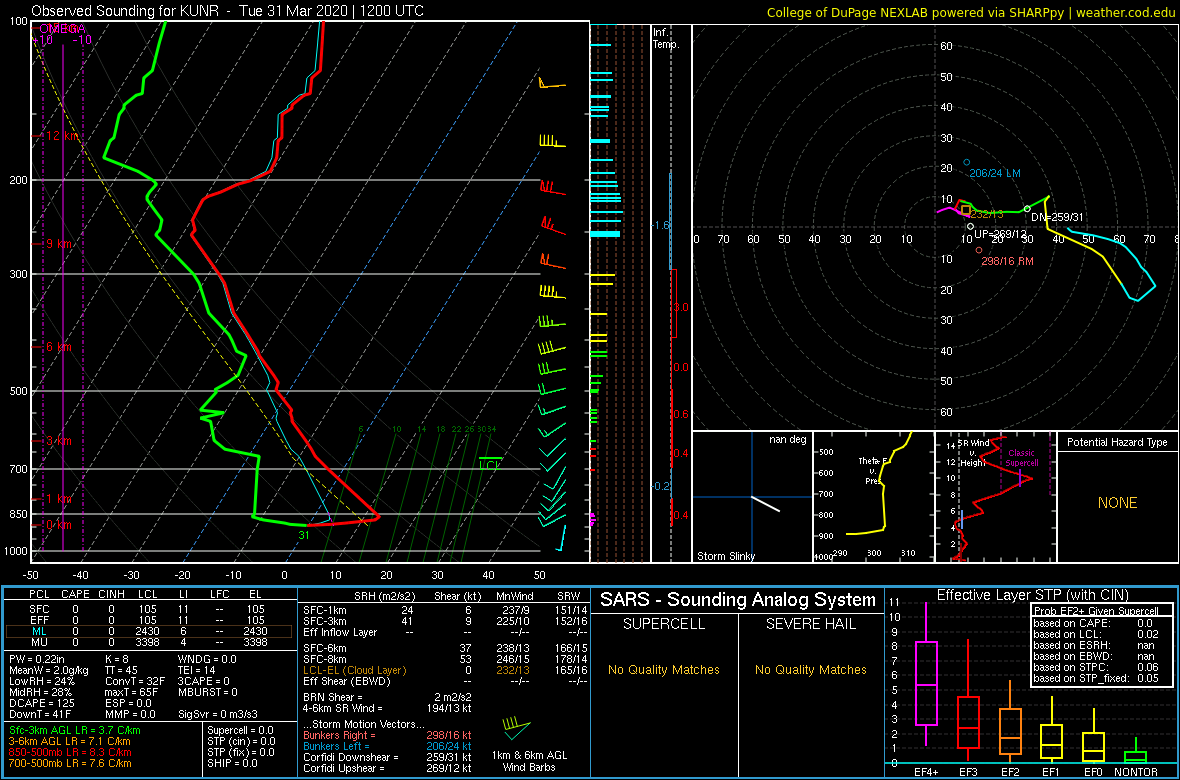Click the Effective Layer STP (with CIN) title
Viewport: 1180px width, 780px height.
1030,595
